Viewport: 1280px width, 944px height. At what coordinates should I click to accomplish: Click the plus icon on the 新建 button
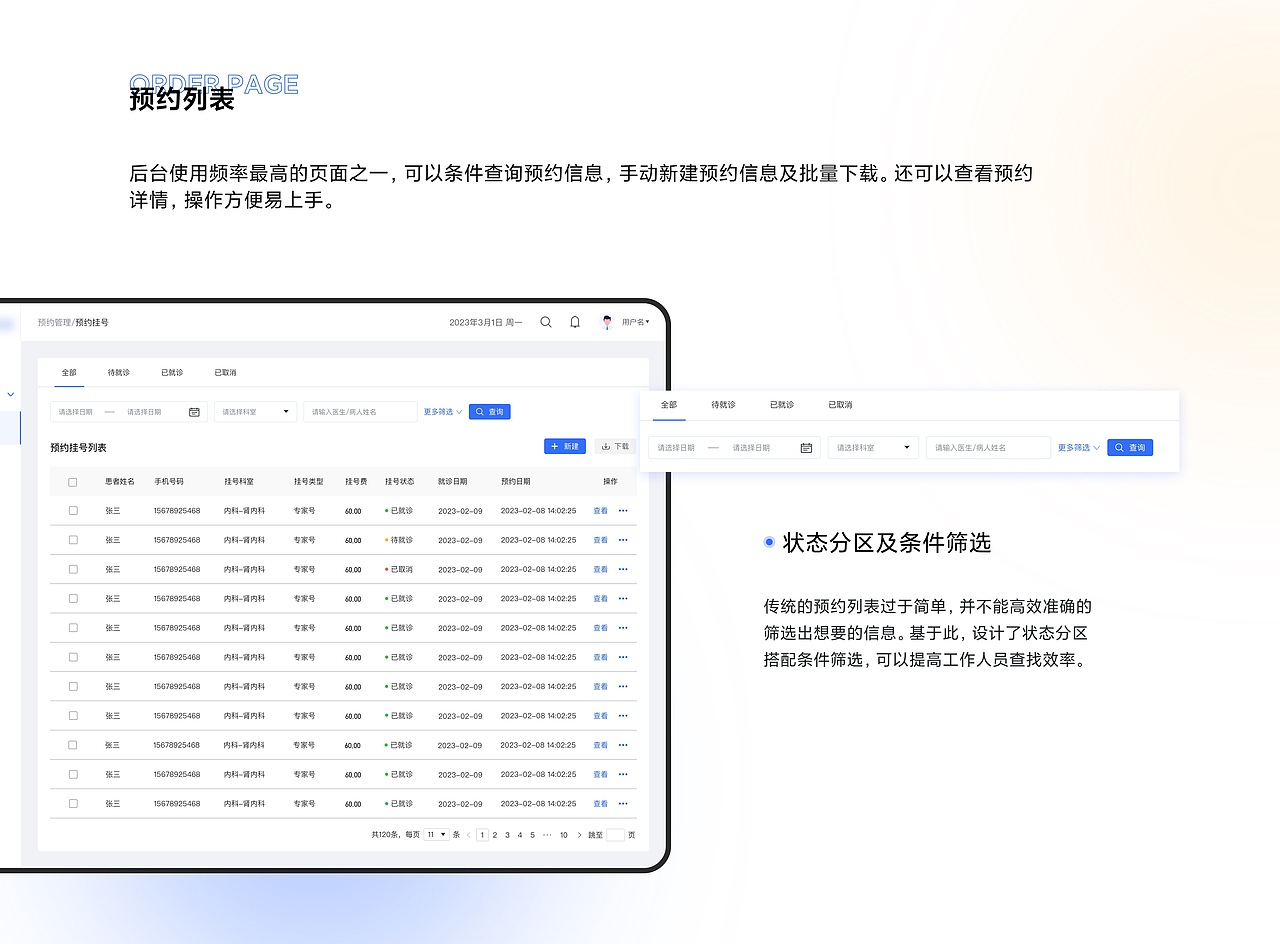[x=553, y=446]
